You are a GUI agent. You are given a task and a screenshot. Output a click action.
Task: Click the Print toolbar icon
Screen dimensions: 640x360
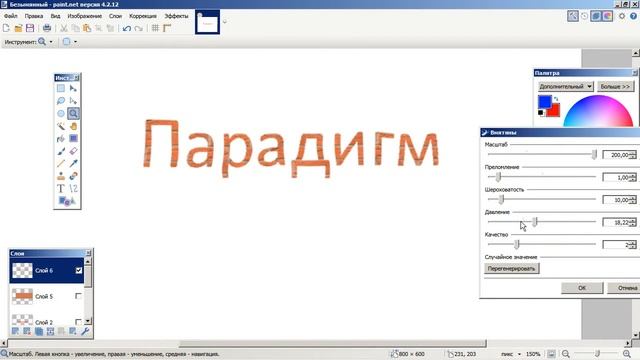pyautogui.click(x=47, y=28)
